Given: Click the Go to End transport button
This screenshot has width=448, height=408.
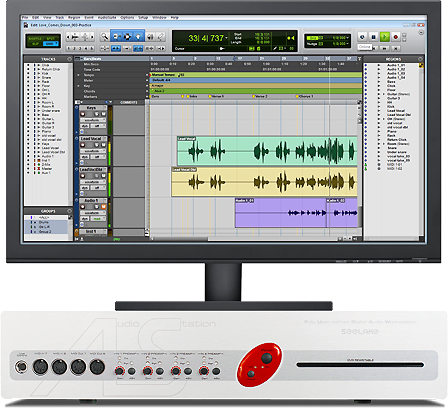Looking at the screenshot, I should click(396, 48).
